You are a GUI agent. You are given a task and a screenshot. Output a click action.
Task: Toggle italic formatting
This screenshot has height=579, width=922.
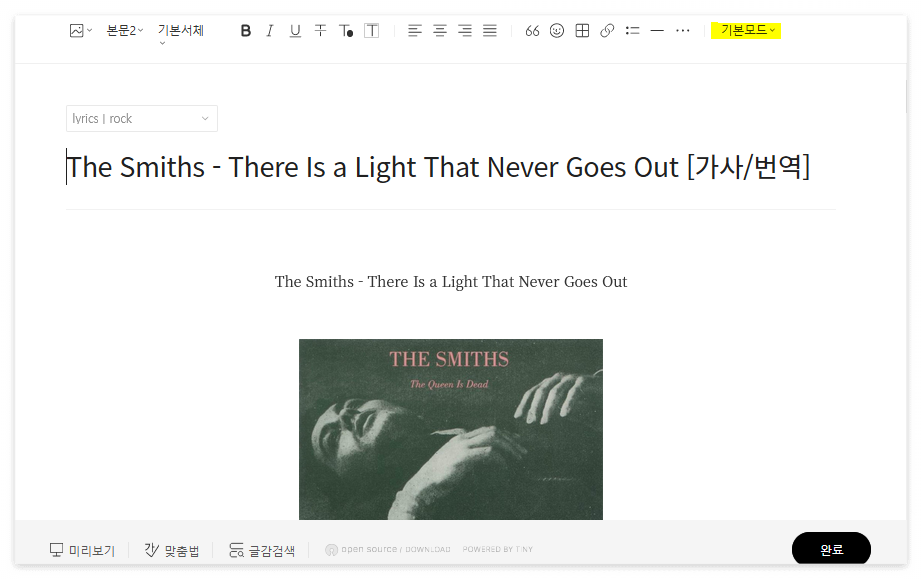270,31
